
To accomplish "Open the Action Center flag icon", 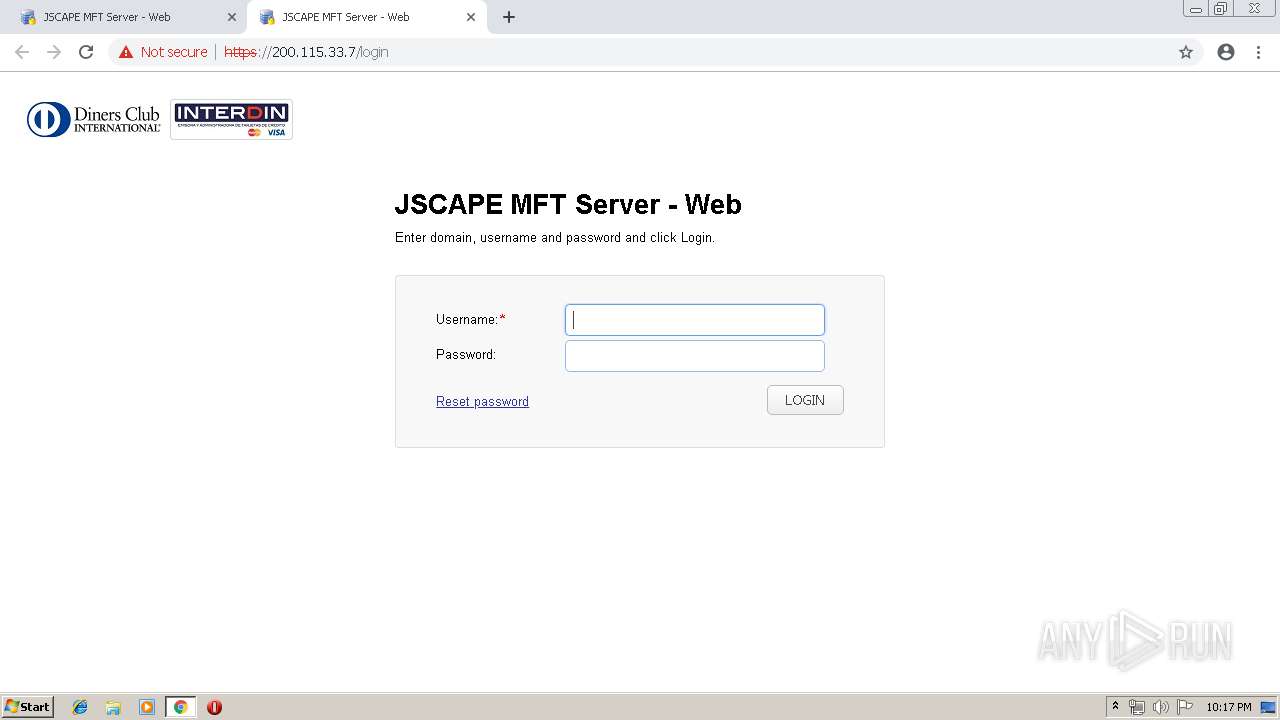I will coord(1185,707).
